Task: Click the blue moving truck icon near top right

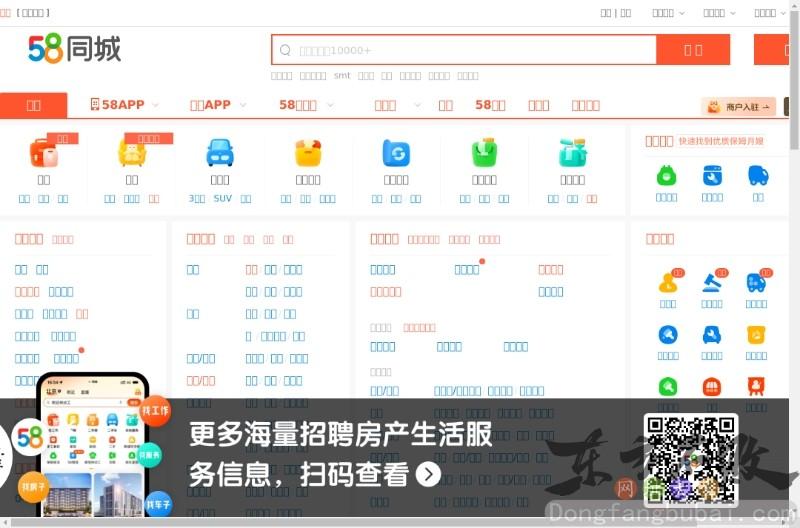Action: point(758,176)
